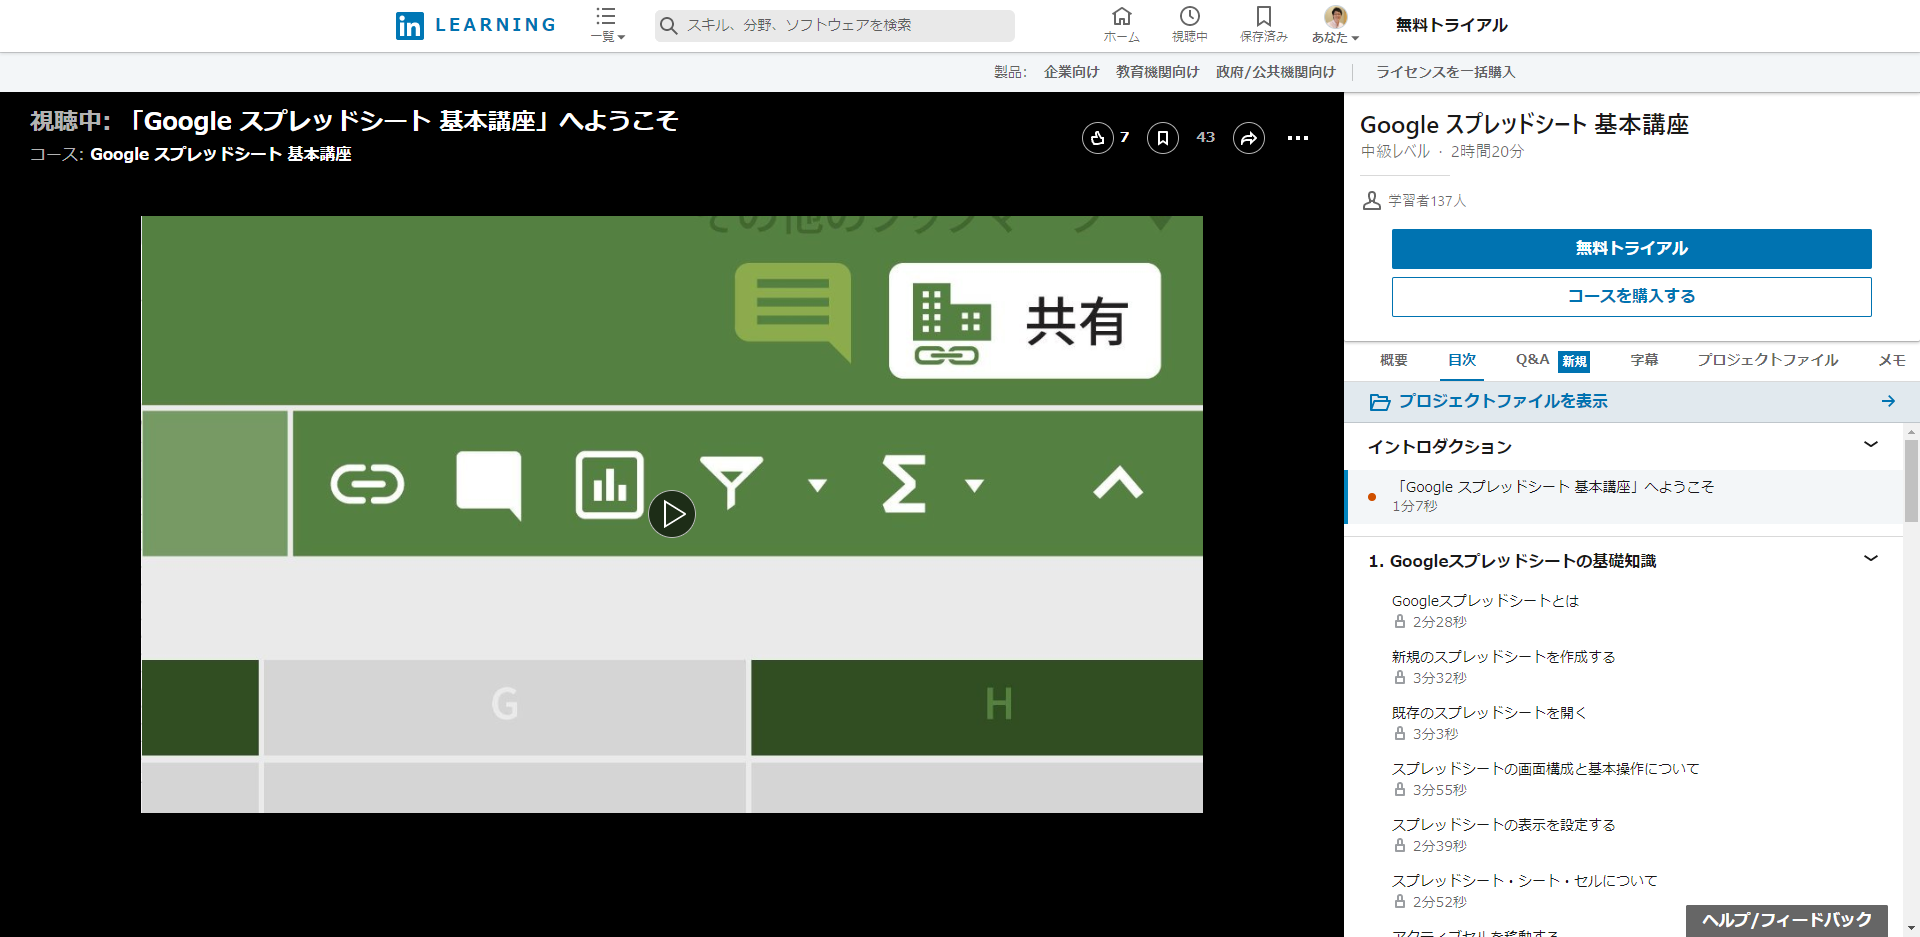Open the あなた profile menu
The image size is (1920, 937).
1335,25
